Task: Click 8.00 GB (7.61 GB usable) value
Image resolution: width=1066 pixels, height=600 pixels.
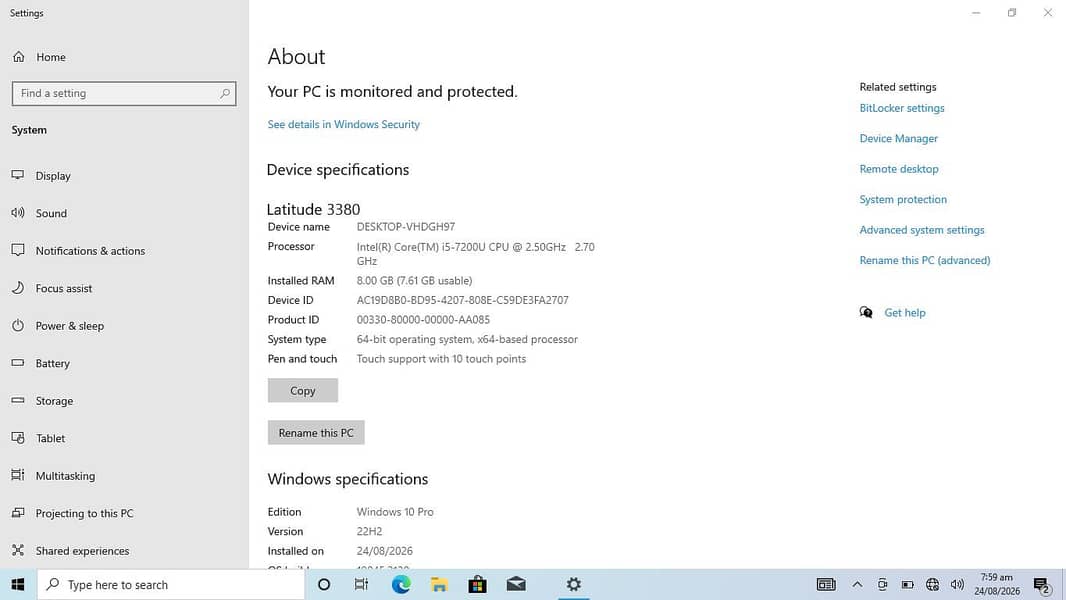Action: pos(414,281)
